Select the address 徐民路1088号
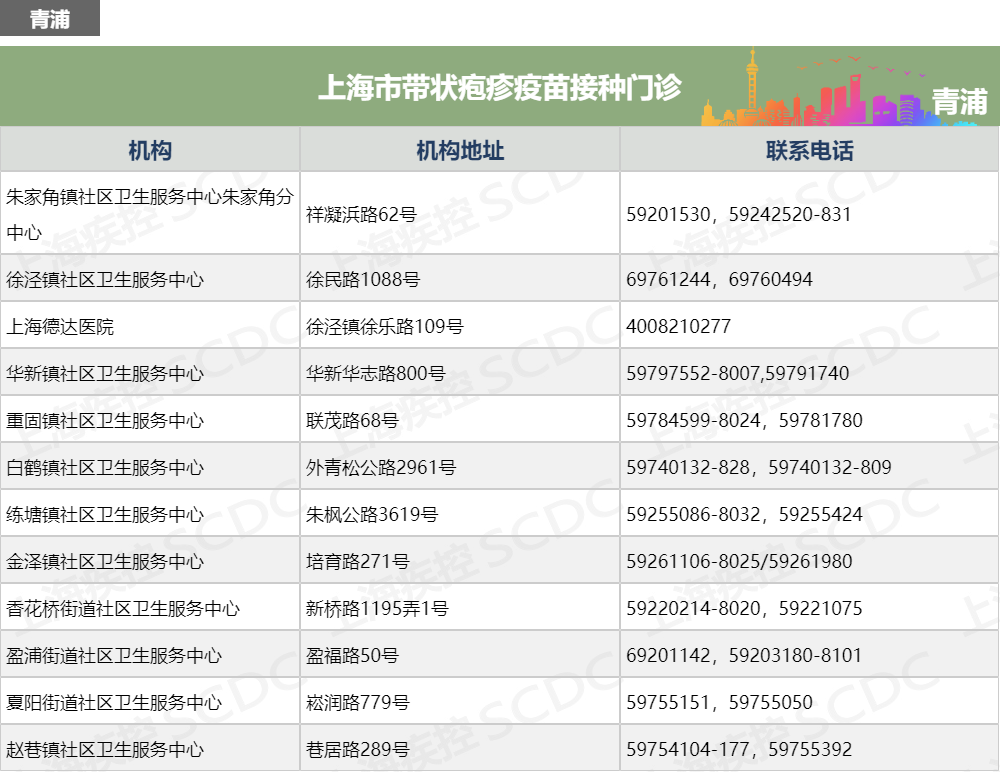 tap(363, 279)
